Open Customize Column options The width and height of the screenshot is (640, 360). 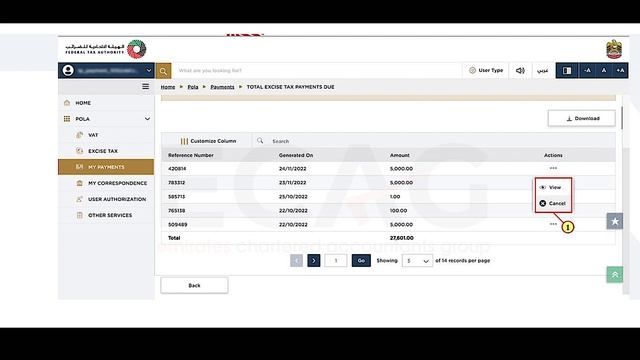point(208,141)
